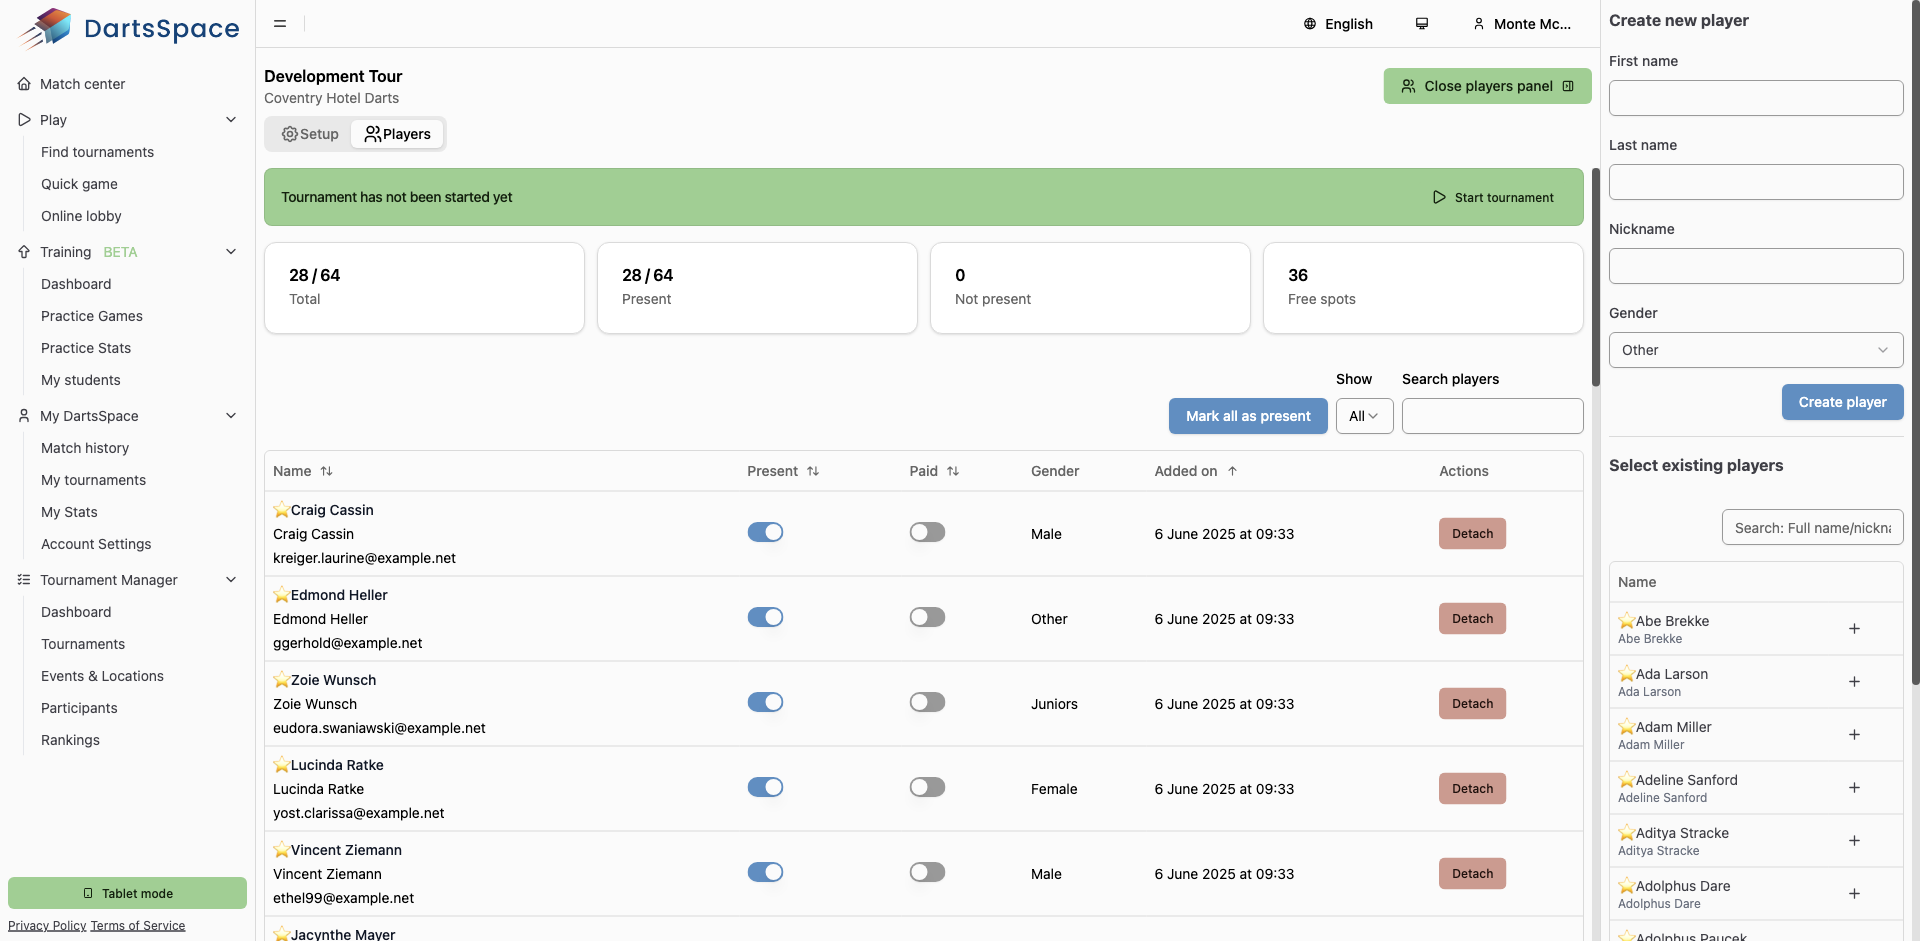Viewport: 1920px width, 941px height.
Task: Focus the Search players input field
Action: (1492, 416)
